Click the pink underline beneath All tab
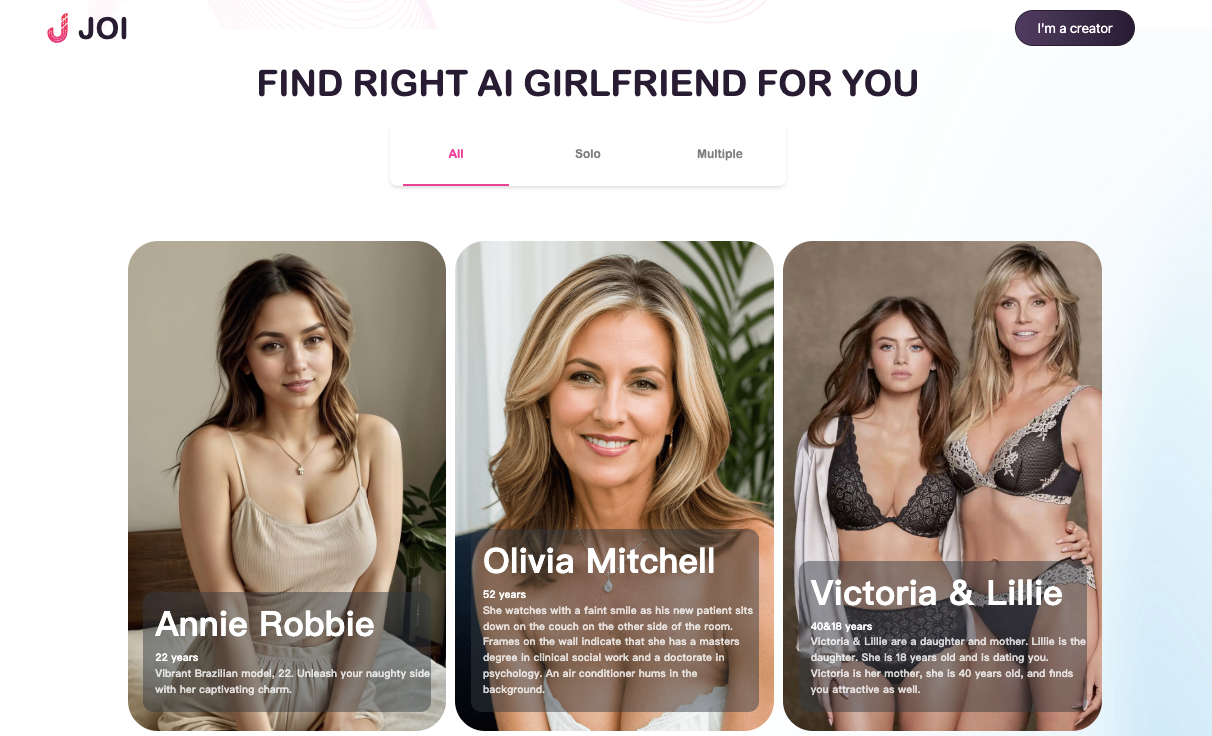 pos(456,184)
